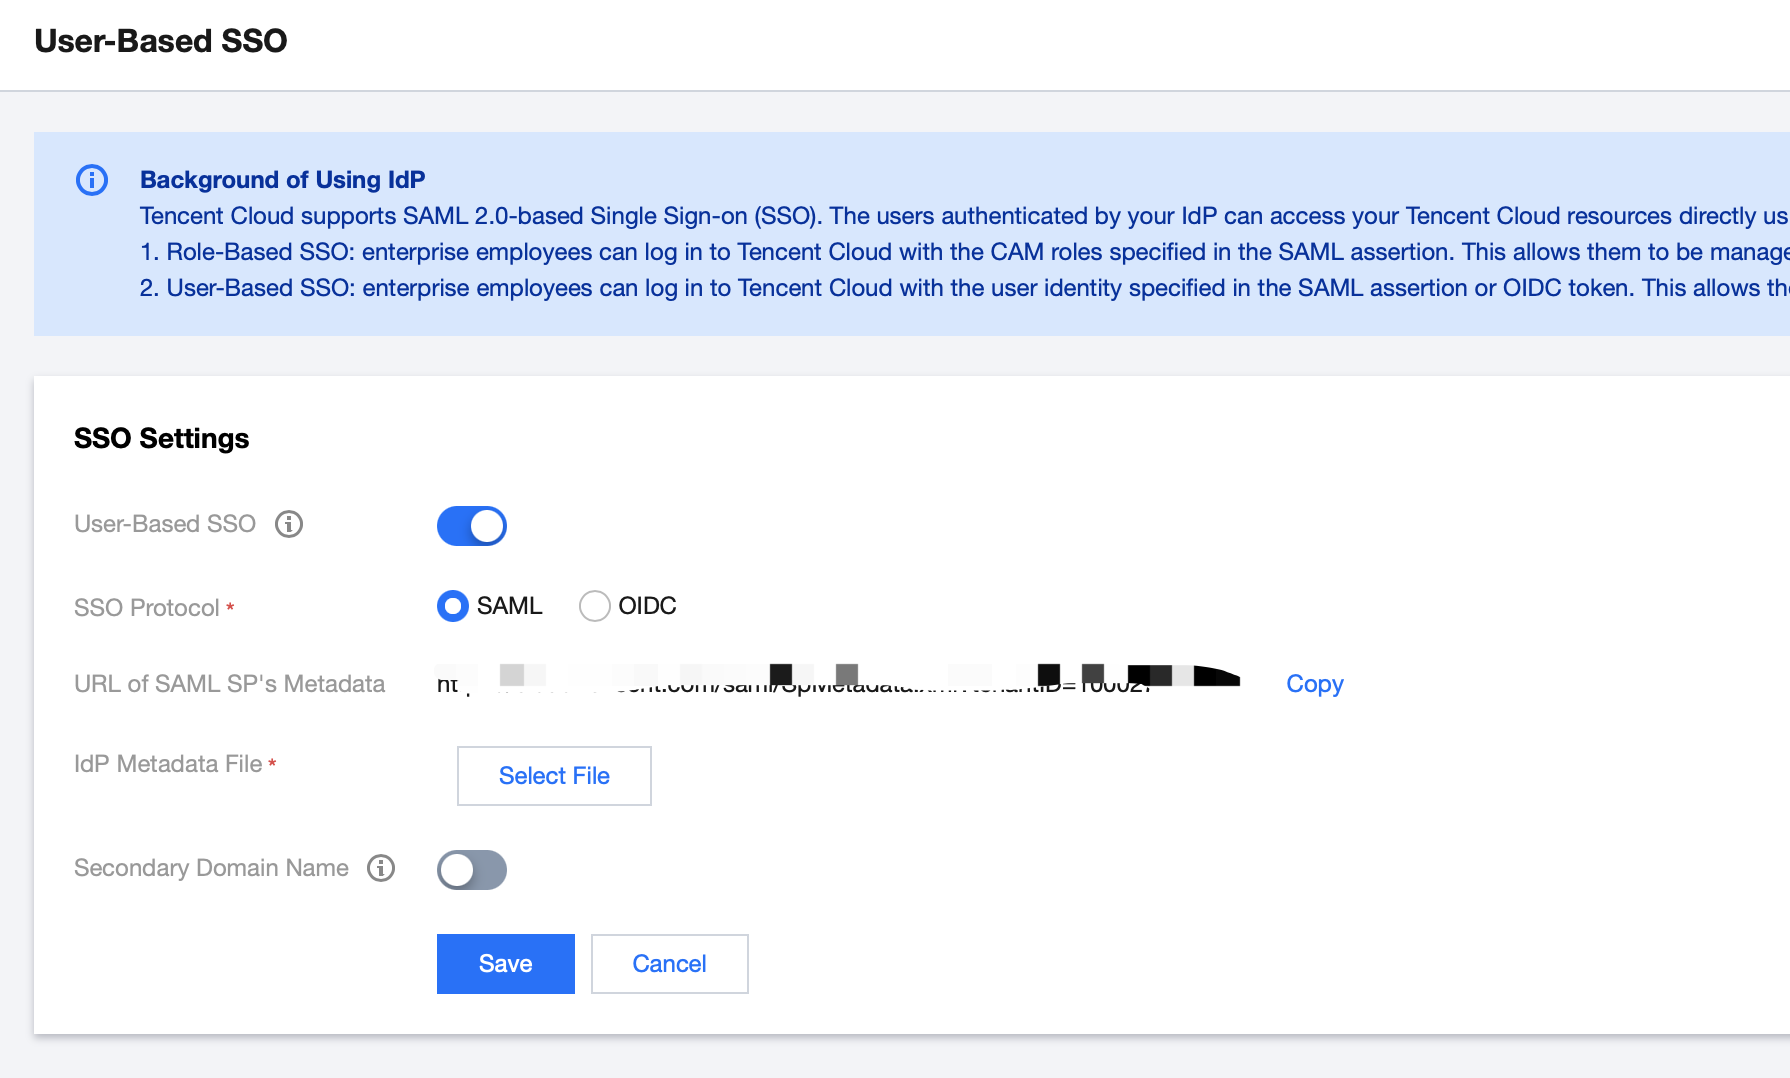
Task: Select the SAML protocol radio button
Action: 453,606
